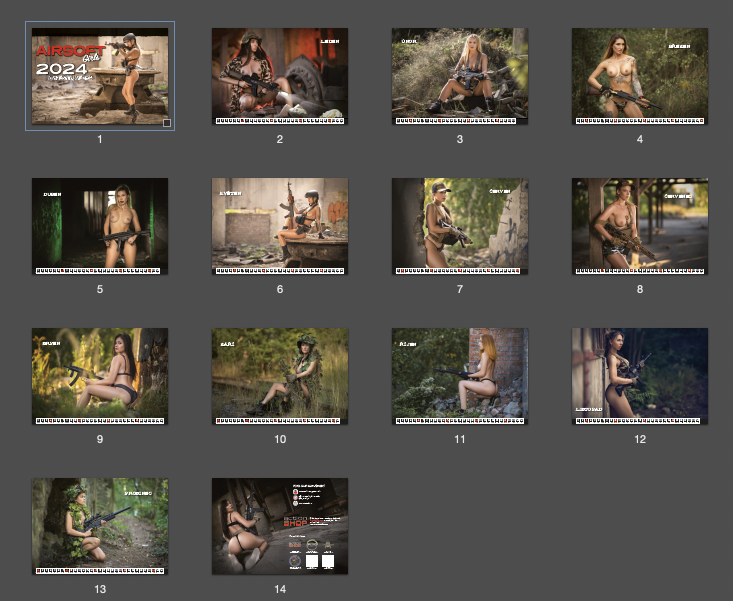Select the page 10 thumbnail

(x=280, y=376)
